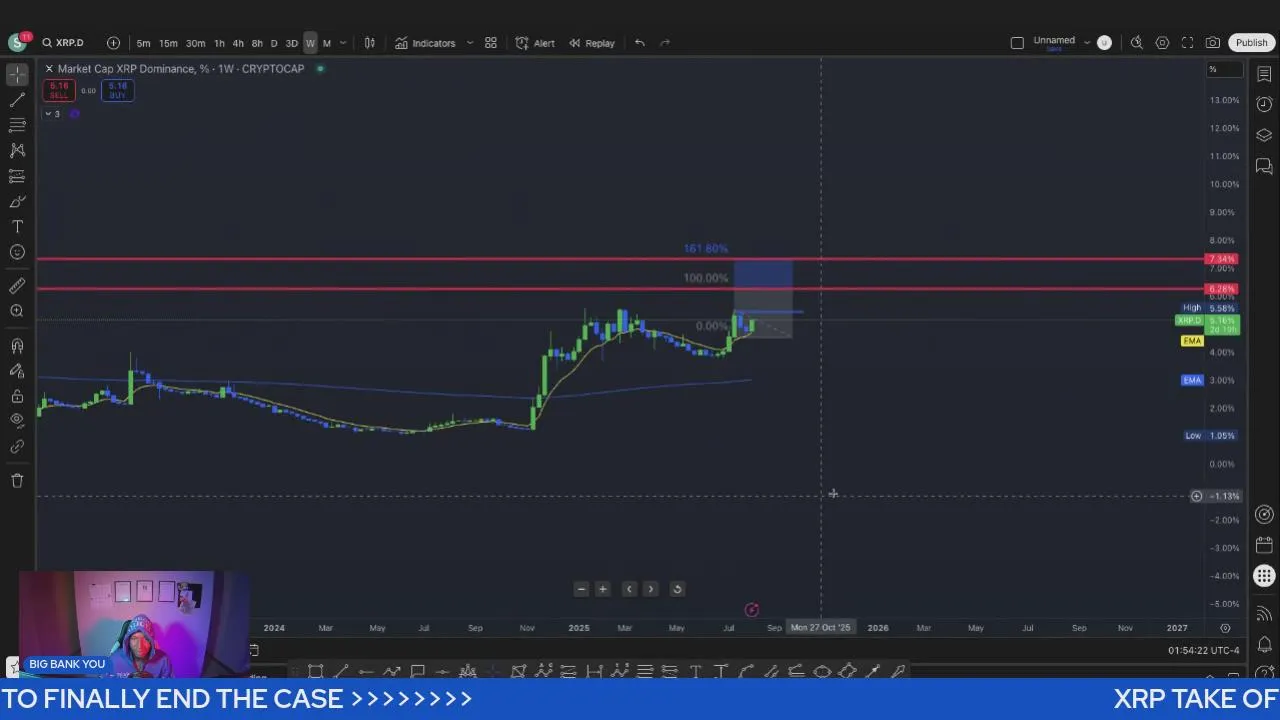Open the layout setup square icon
Screen dimensions: 1280x720
click(1017, 43)
